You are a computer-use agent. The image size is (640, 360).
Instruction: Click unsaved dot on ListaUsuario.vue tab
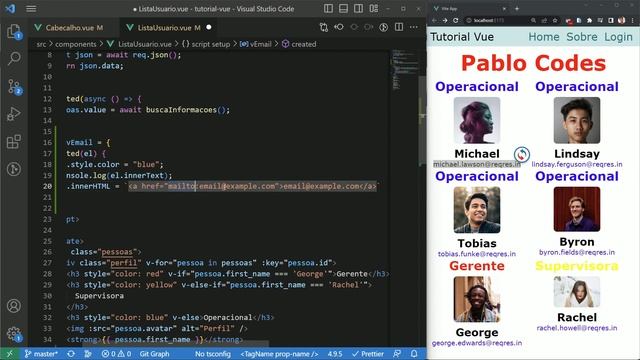click(209, 27)
